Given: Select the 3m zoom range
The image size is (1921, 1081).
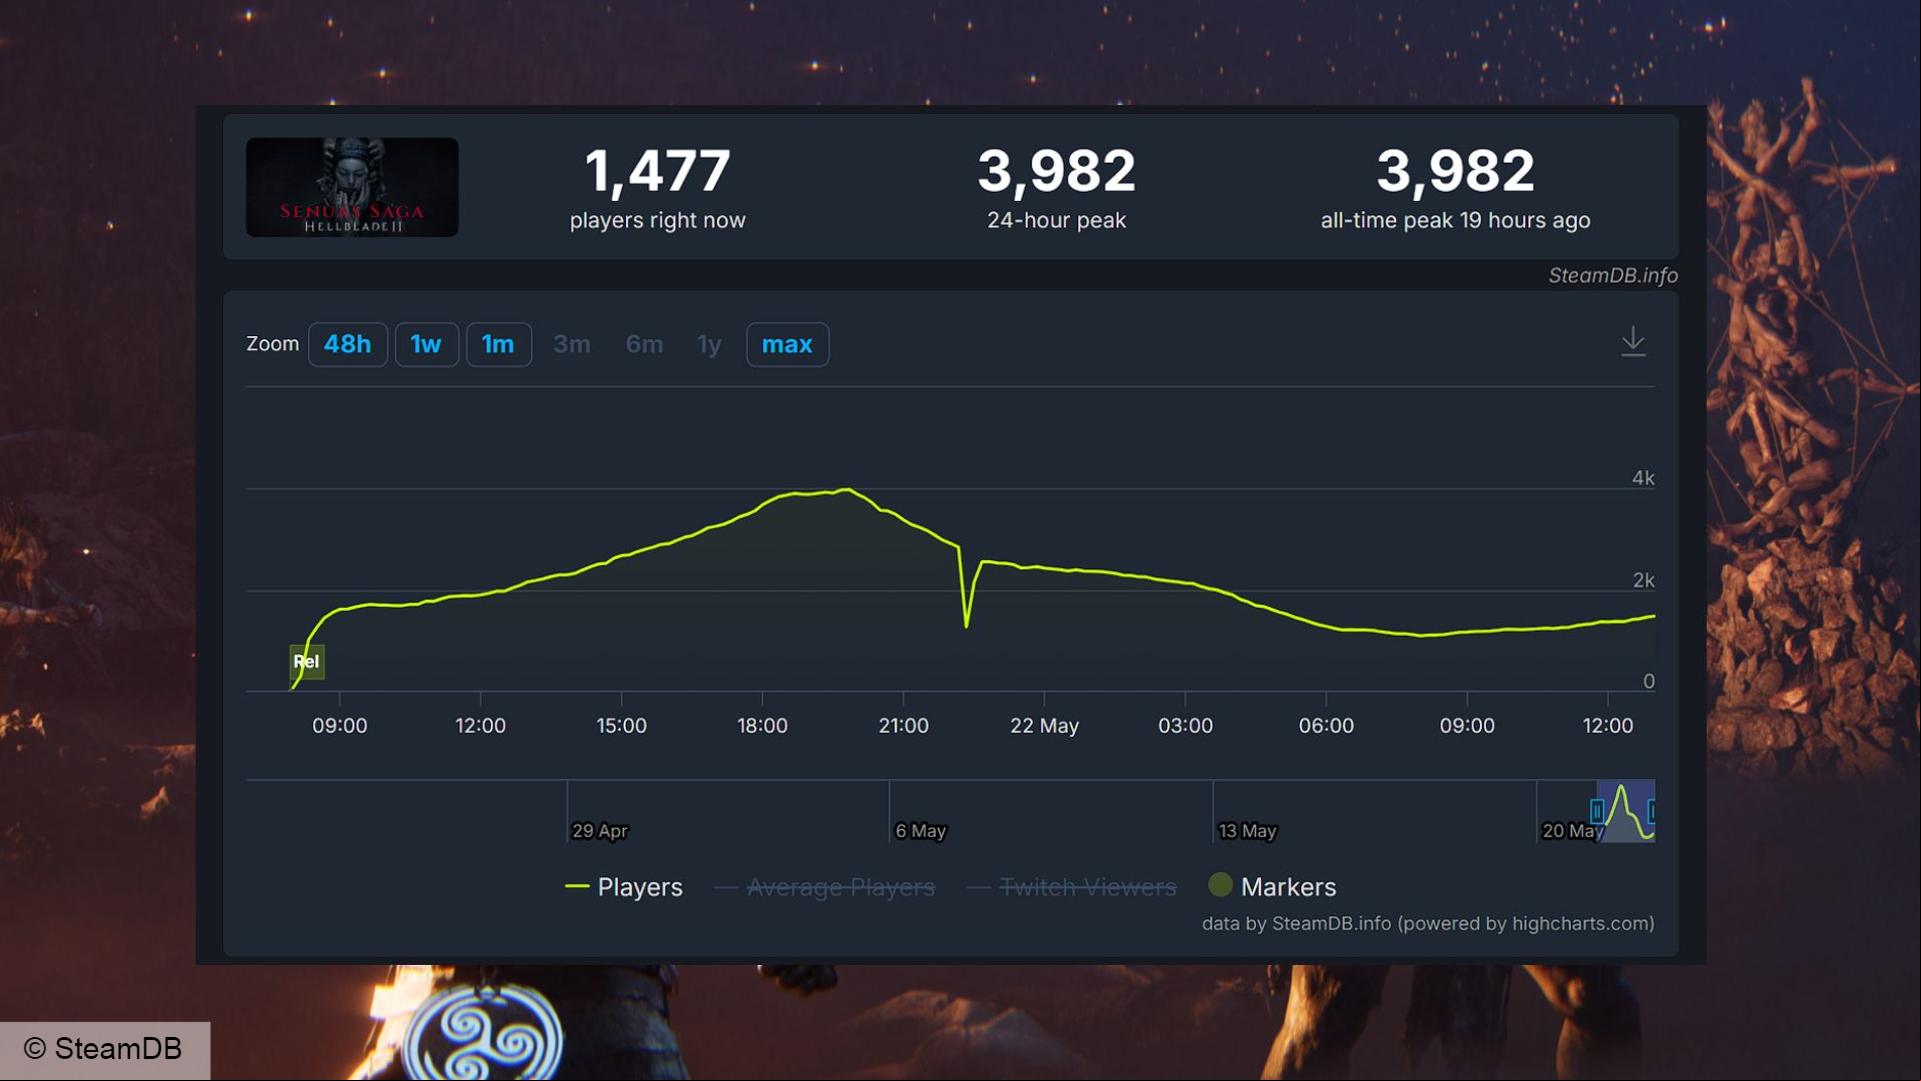Looking at the screenshot, I should tap(572, 344).
